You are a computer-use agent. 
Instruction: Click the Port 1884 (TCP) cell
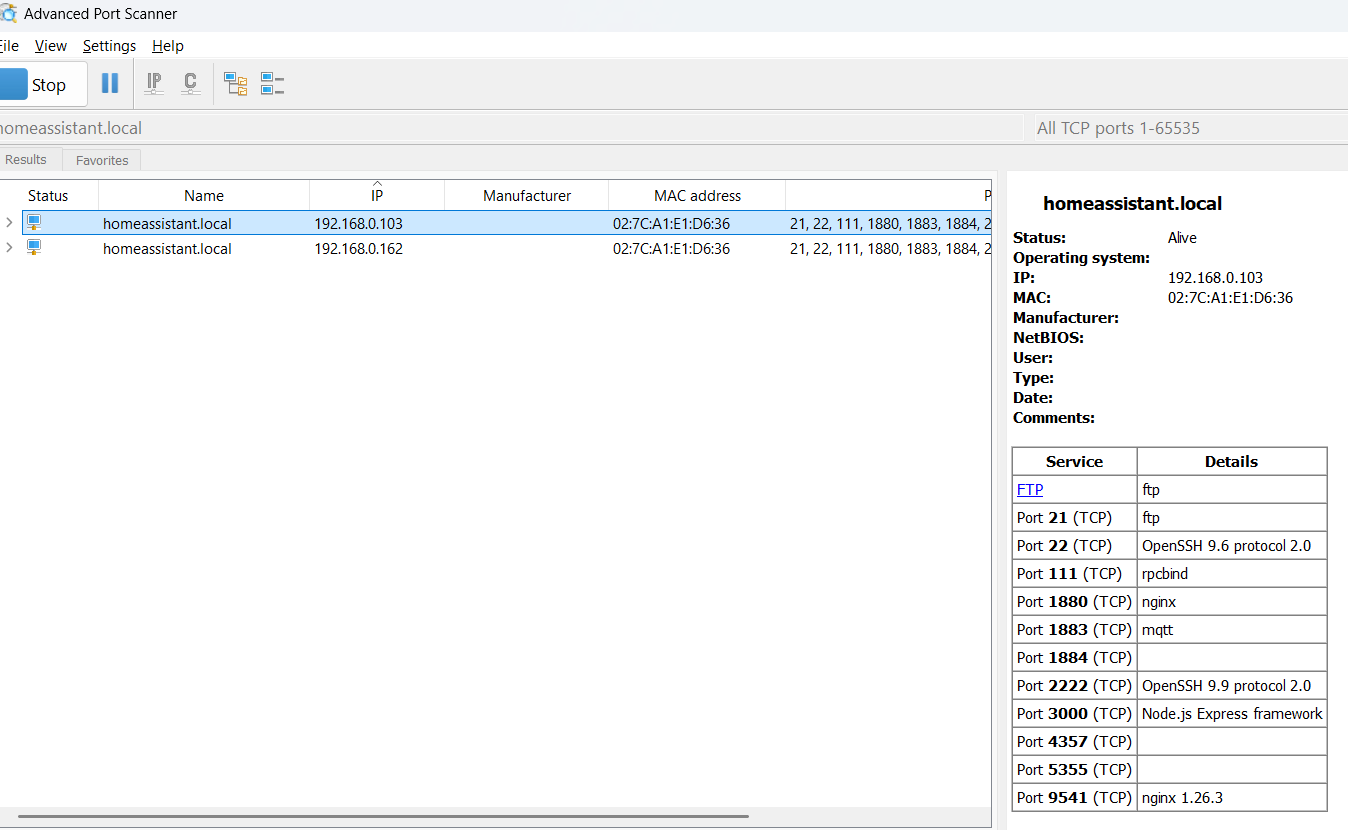pyautogui.click(x=1075, y=658)
